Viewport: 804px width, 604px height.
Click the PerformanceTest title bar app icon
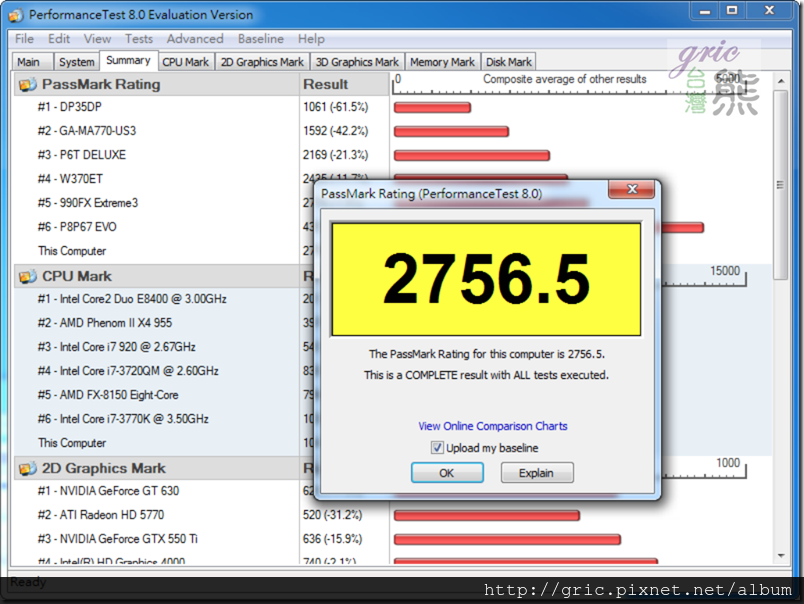[16, 15]
